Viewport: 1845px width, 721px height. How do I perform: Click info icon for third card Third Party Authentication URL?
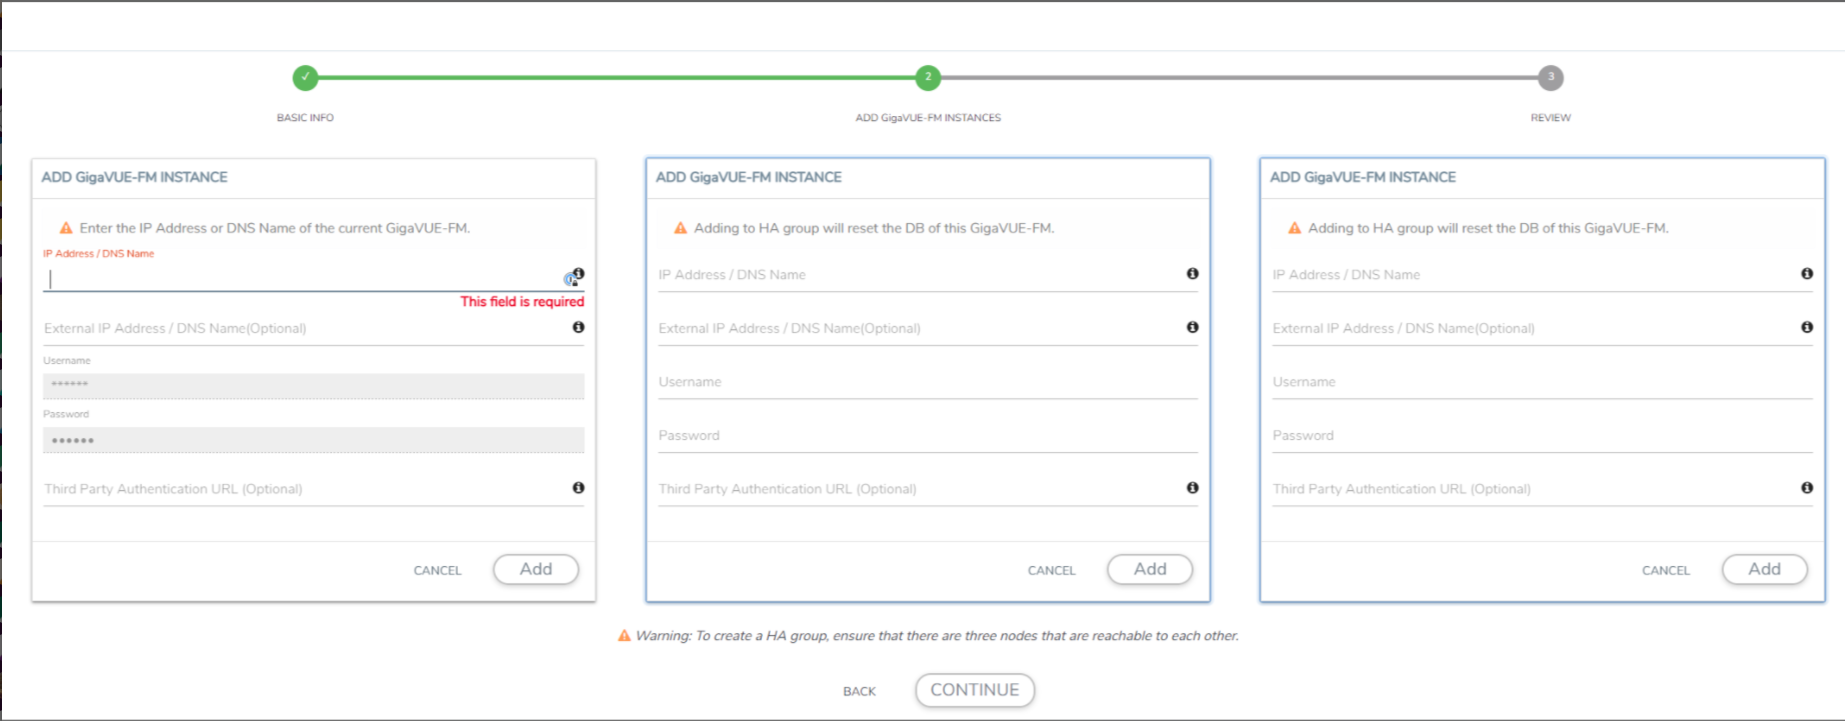[x=1806, y=488]
